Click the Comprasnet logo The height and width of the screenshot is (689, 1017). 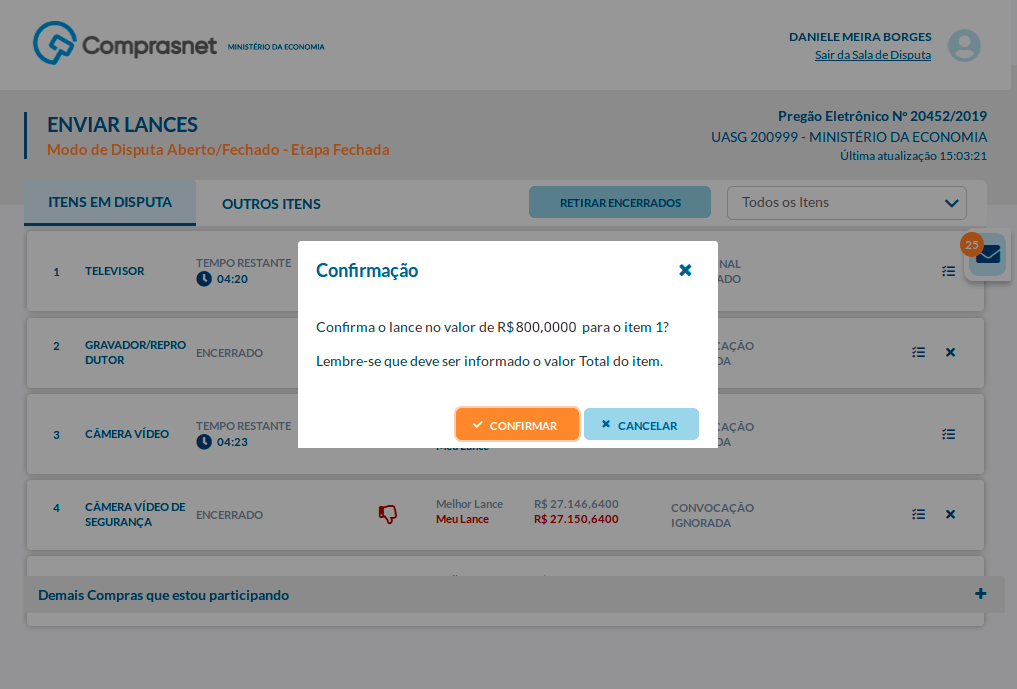point(125,45)
